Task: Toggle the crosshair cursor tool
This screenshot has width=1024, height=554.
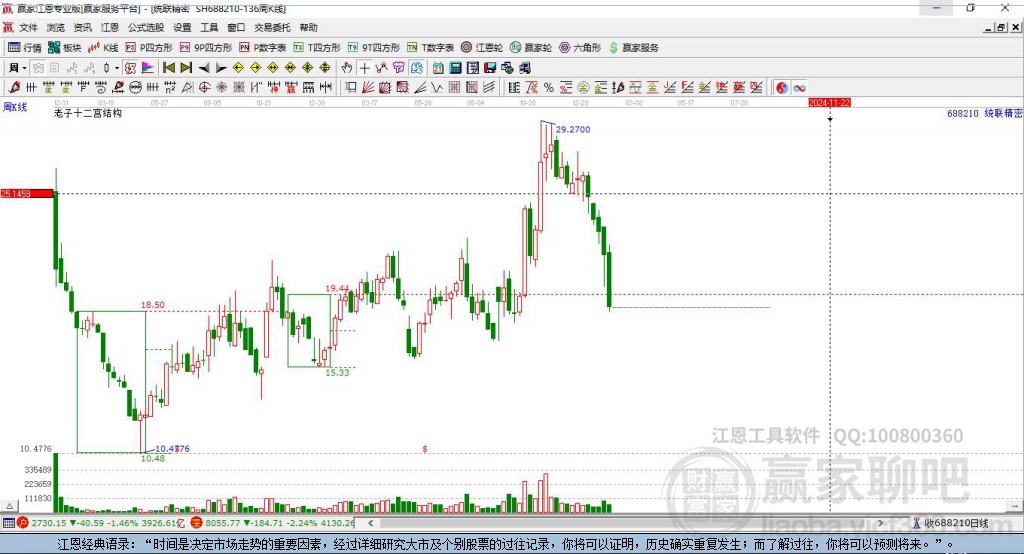Action: [364, 67]
